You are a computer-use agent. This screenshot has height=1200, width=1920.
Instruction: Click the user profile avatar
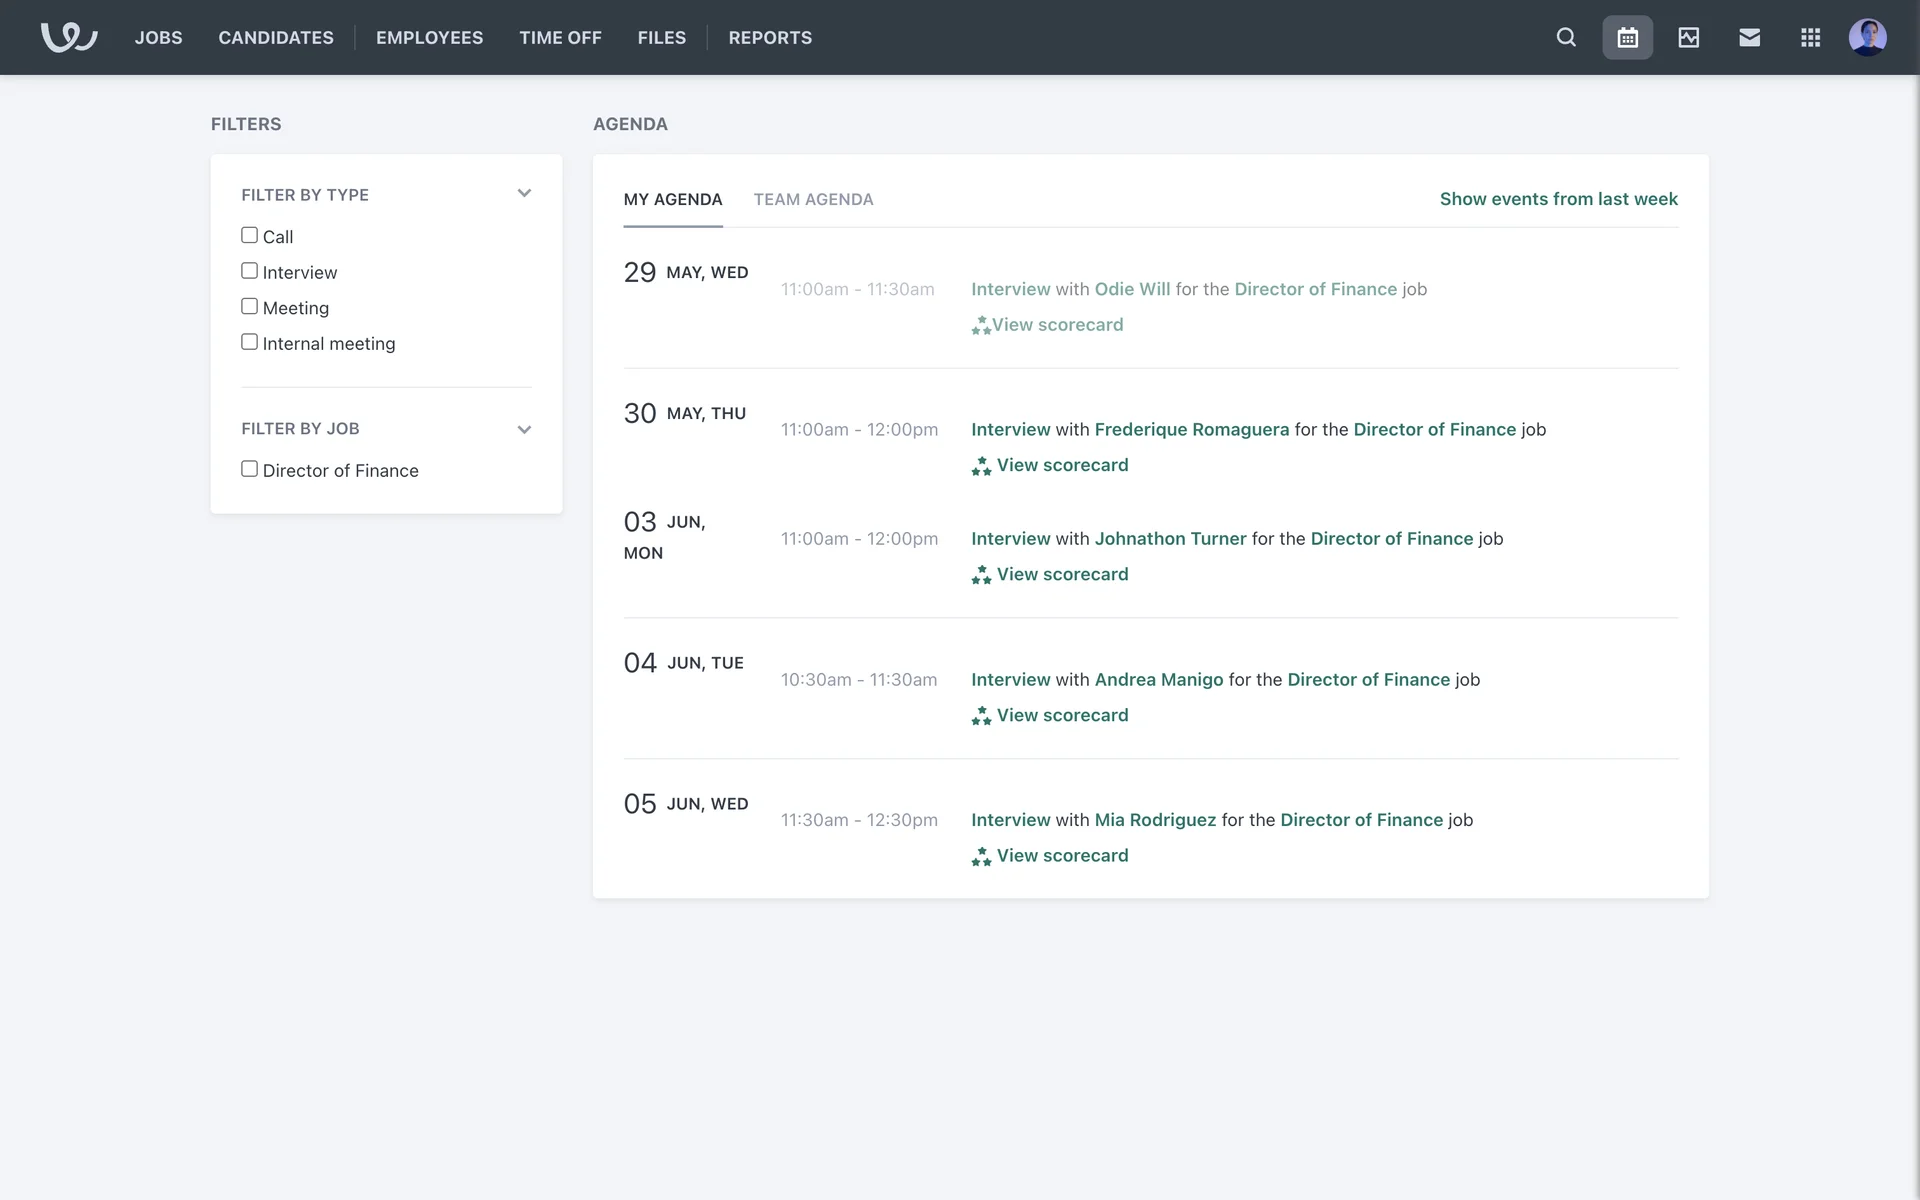click(x=1867, y=37)
